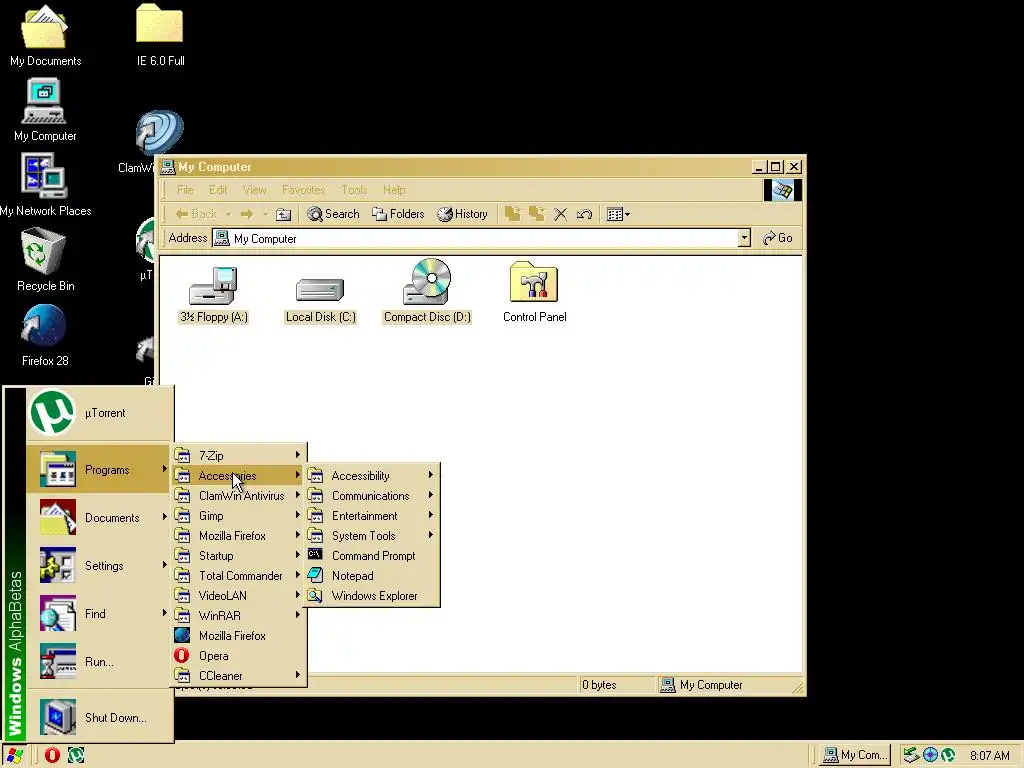Click the Move To toolbar icon
This screenshot has height=768, width=1024.
(x=513, y=214)
